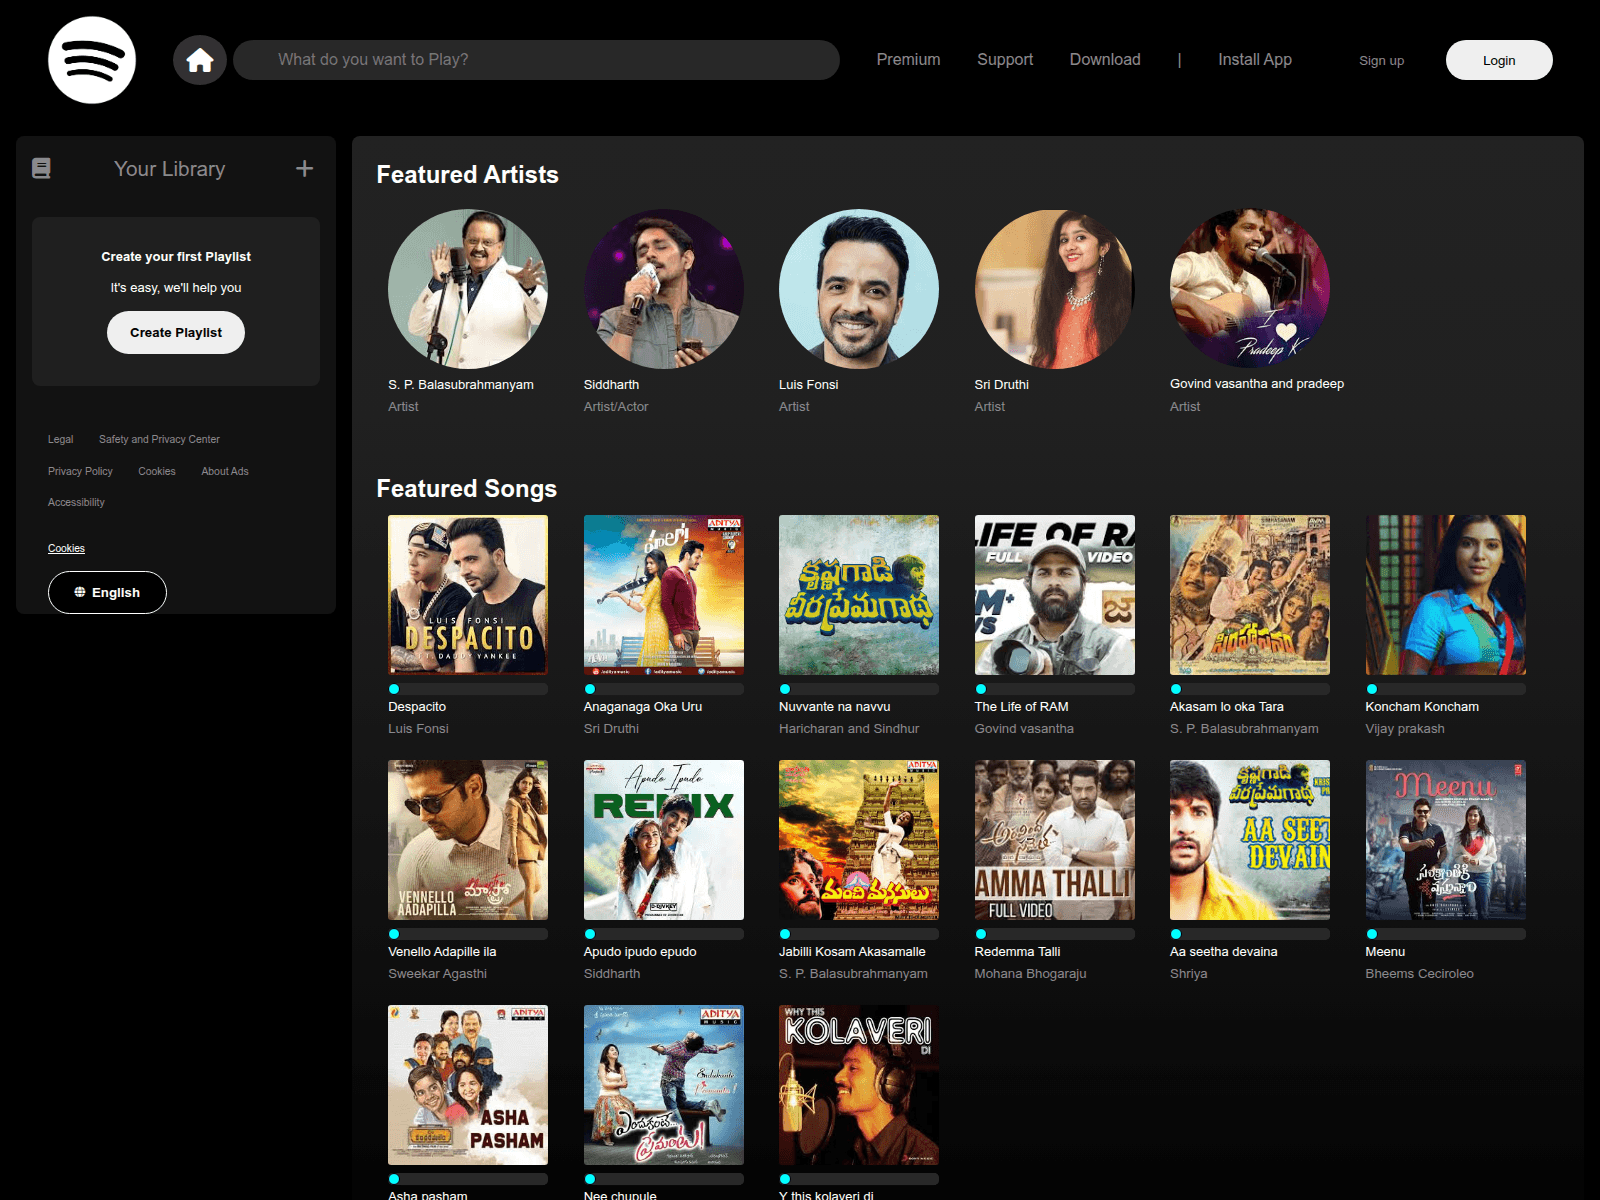Open the Download menu item
Screen dimensions: 1600x1200
pyautogui.click(x=1105, y=60)
